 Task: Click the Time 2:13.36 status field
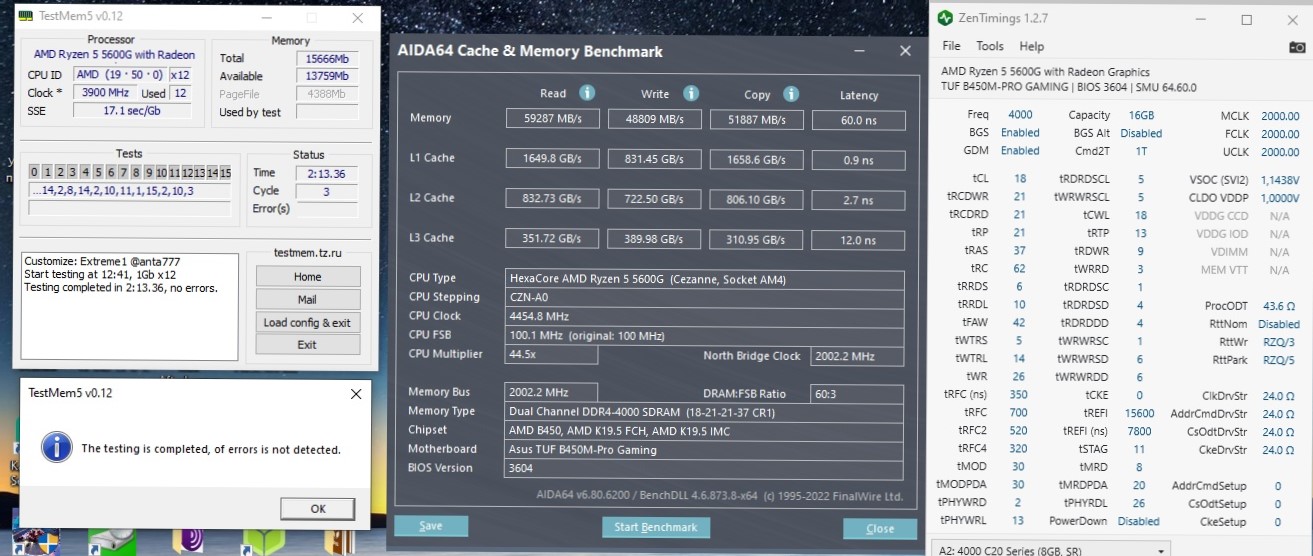326,173
